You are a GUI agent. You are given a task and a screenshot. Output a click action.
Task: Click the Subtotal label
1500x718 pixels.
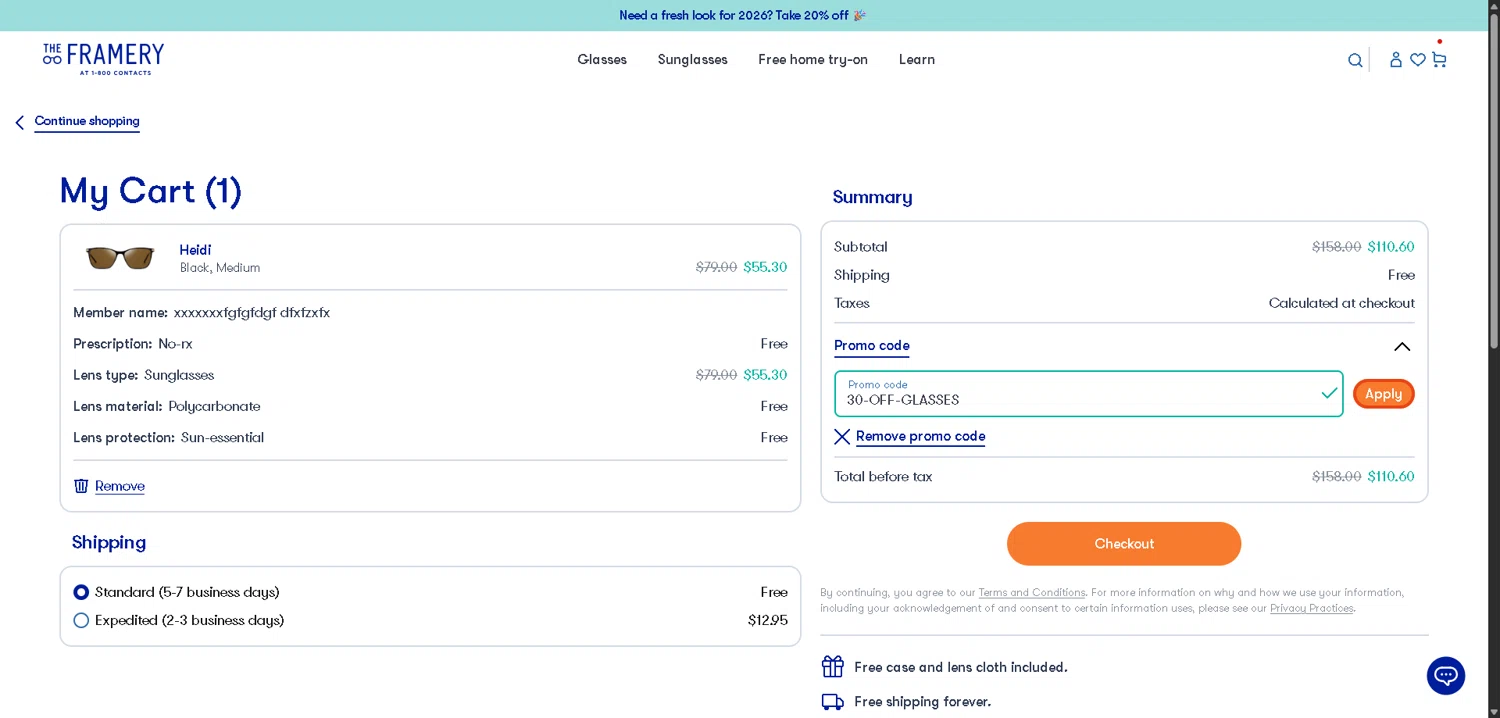tap(861, 247)
